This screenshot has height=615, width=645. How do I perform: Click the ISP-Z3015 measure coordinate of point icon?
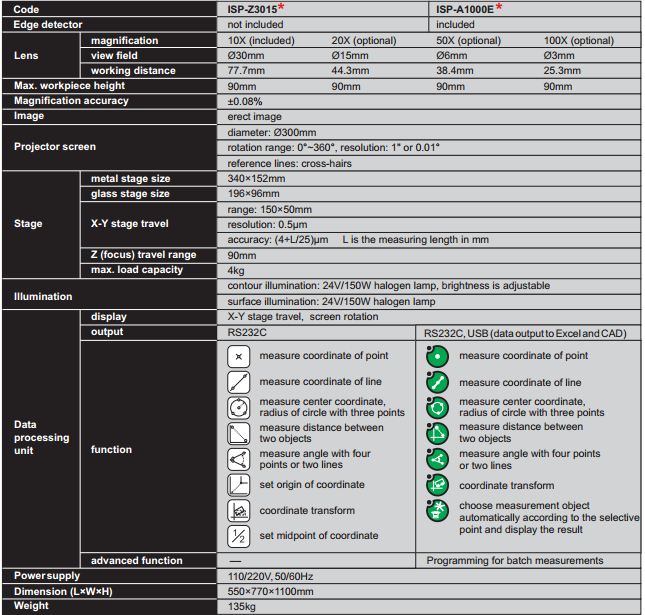tap(239, 356)
